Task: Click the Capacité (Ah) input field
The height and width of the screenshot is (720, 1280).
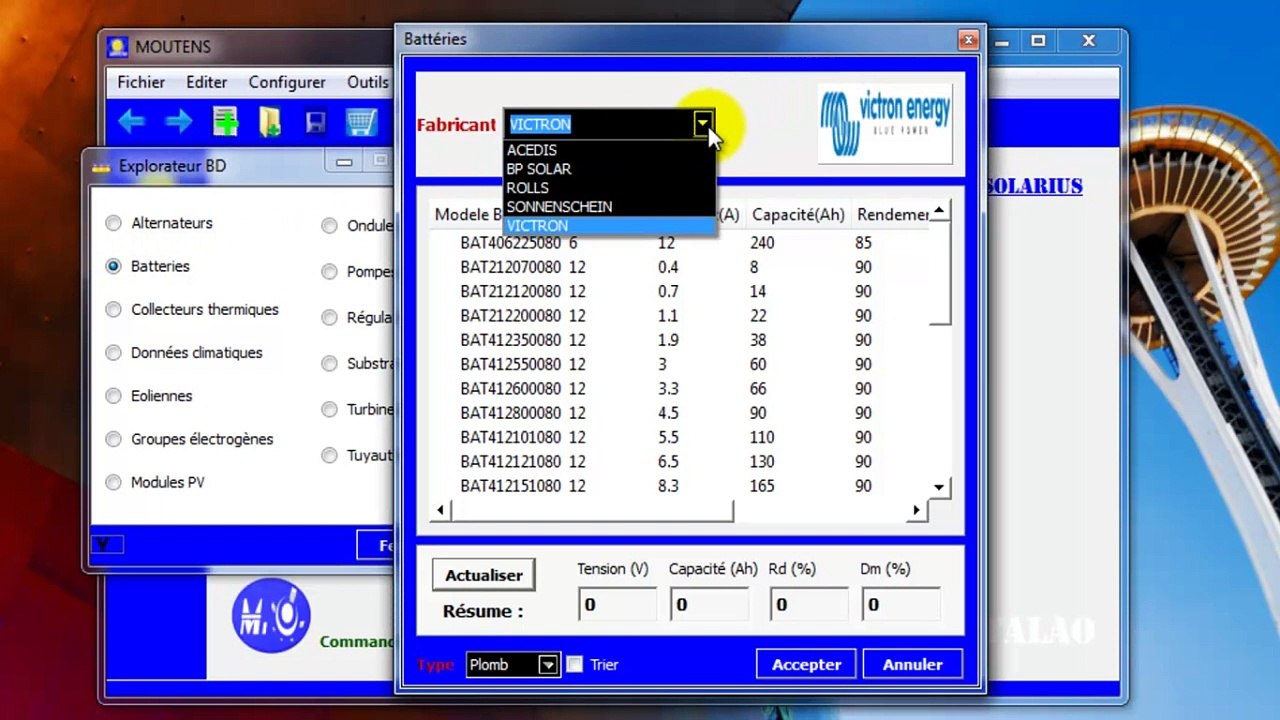Action: coord(709,605)
